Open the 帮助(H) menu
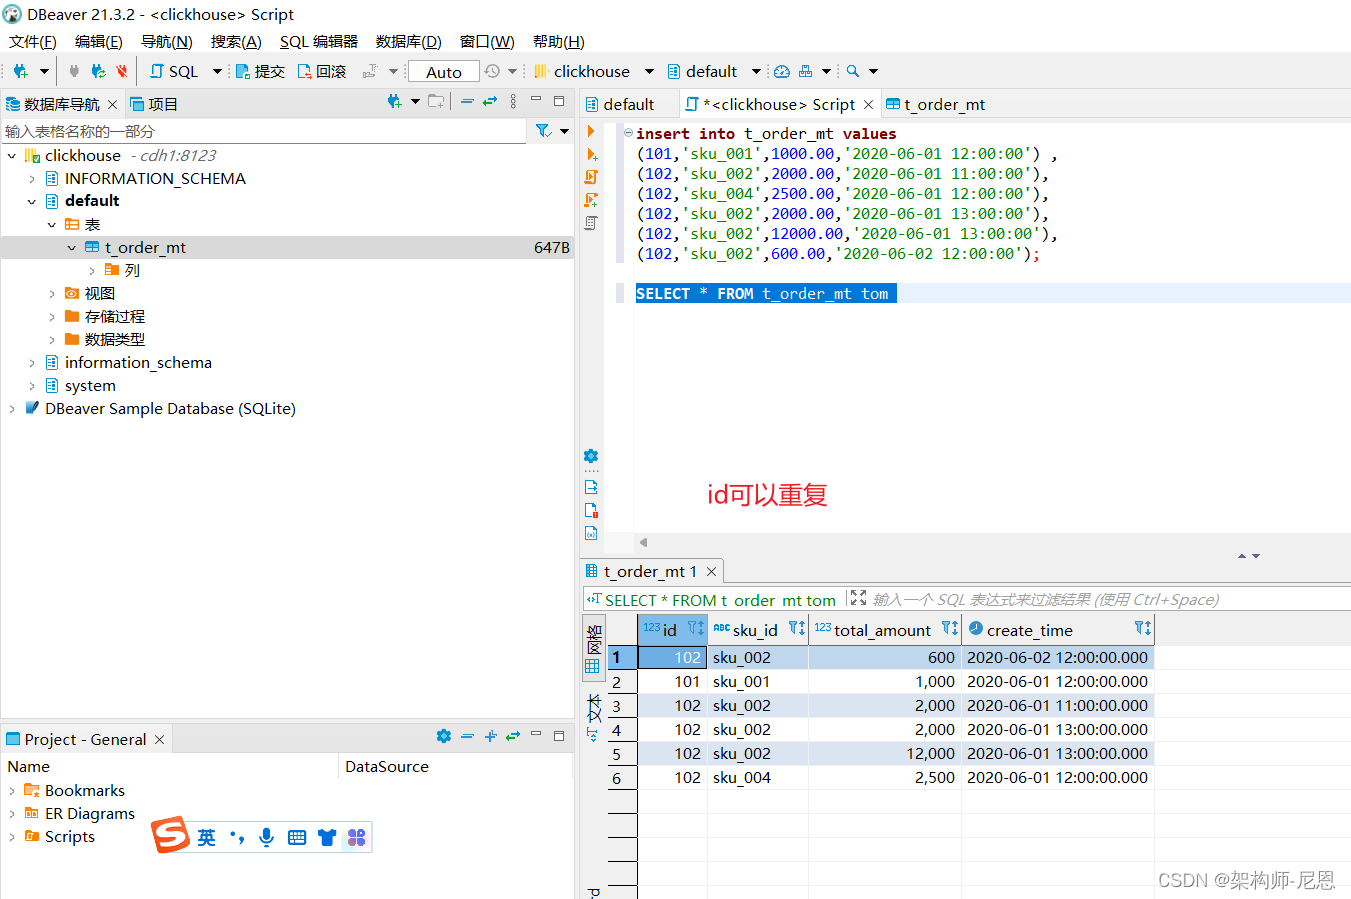Viewport: 1351px width, 899px height. (x=559, y=41)
